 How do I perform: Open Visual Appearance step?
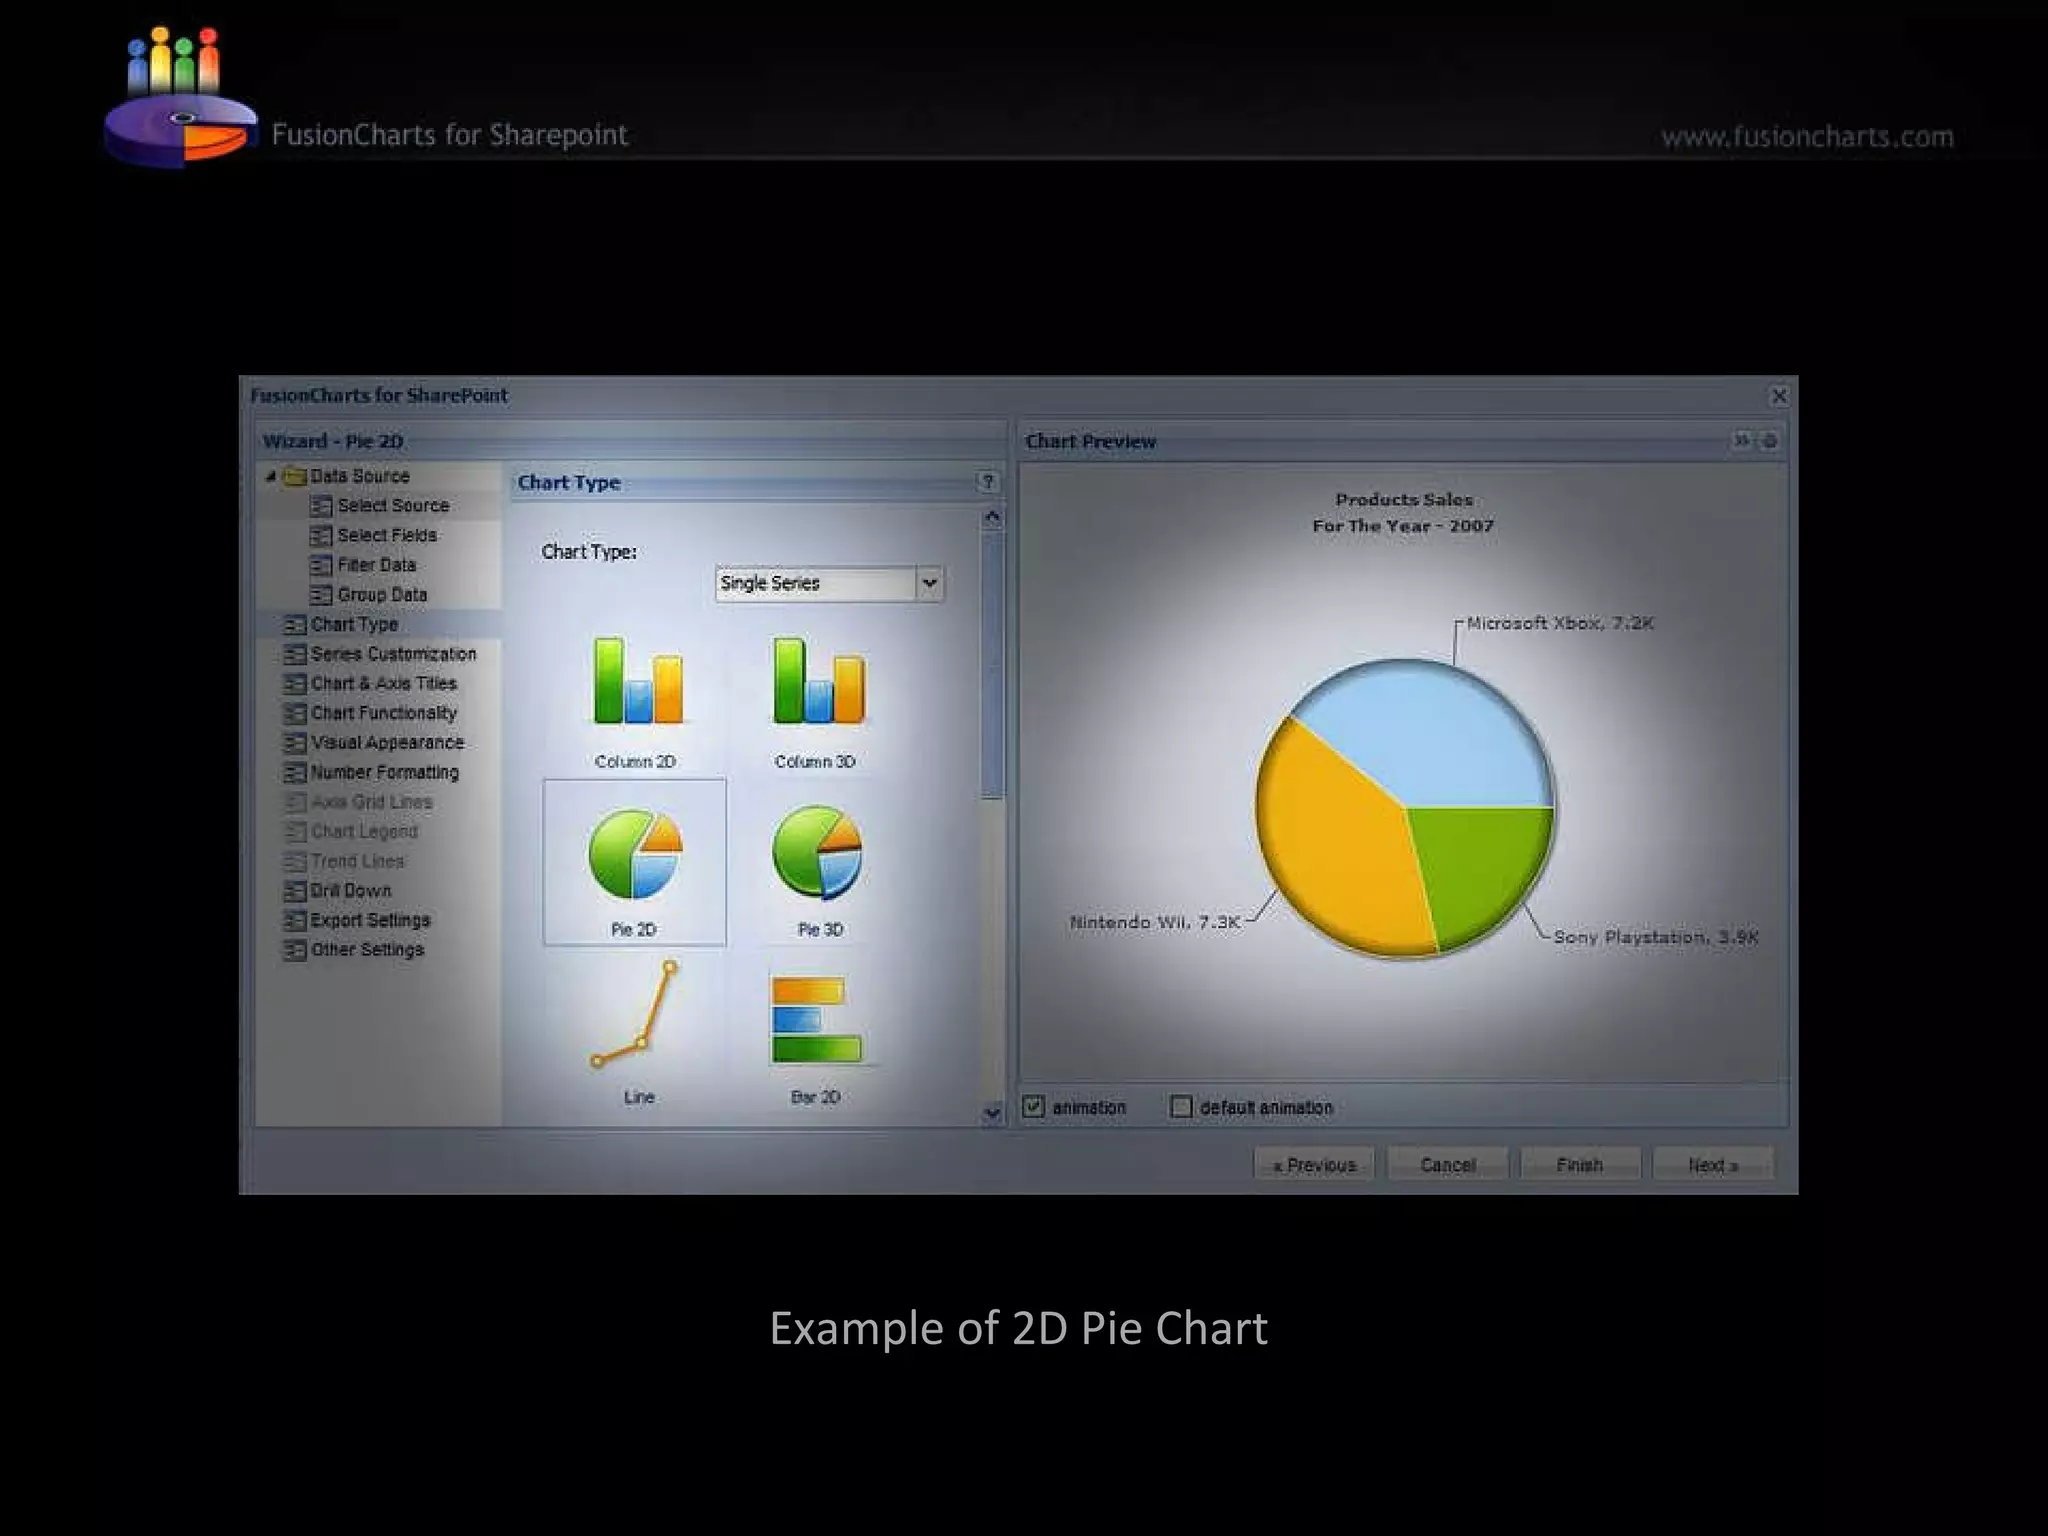tap(374, 743)
